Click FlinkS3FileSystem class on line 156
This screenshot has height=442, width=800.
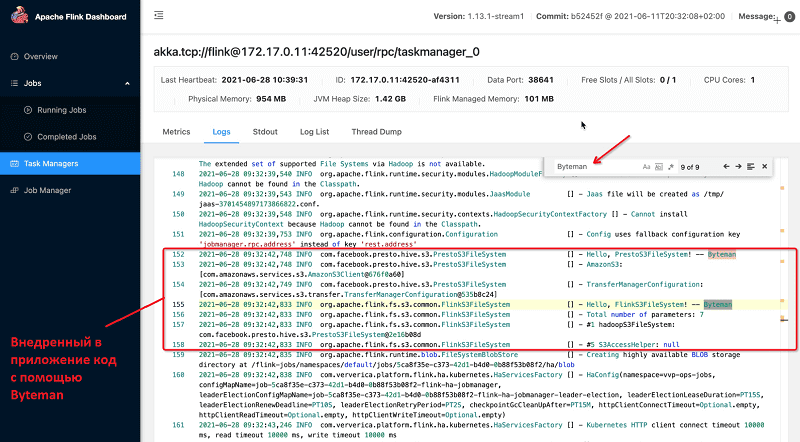476,314
